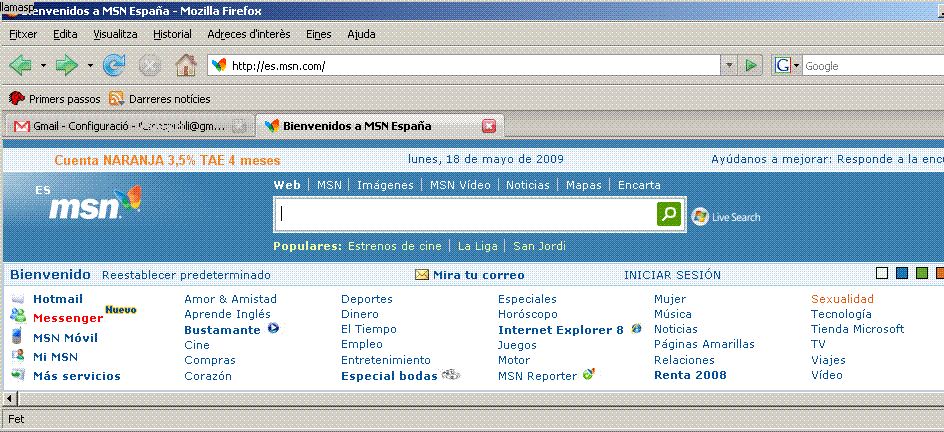This screenshot has height=432, width=944.
Task: Click Reestablecer predeterminado link
Action: click(x=186, y=275)
